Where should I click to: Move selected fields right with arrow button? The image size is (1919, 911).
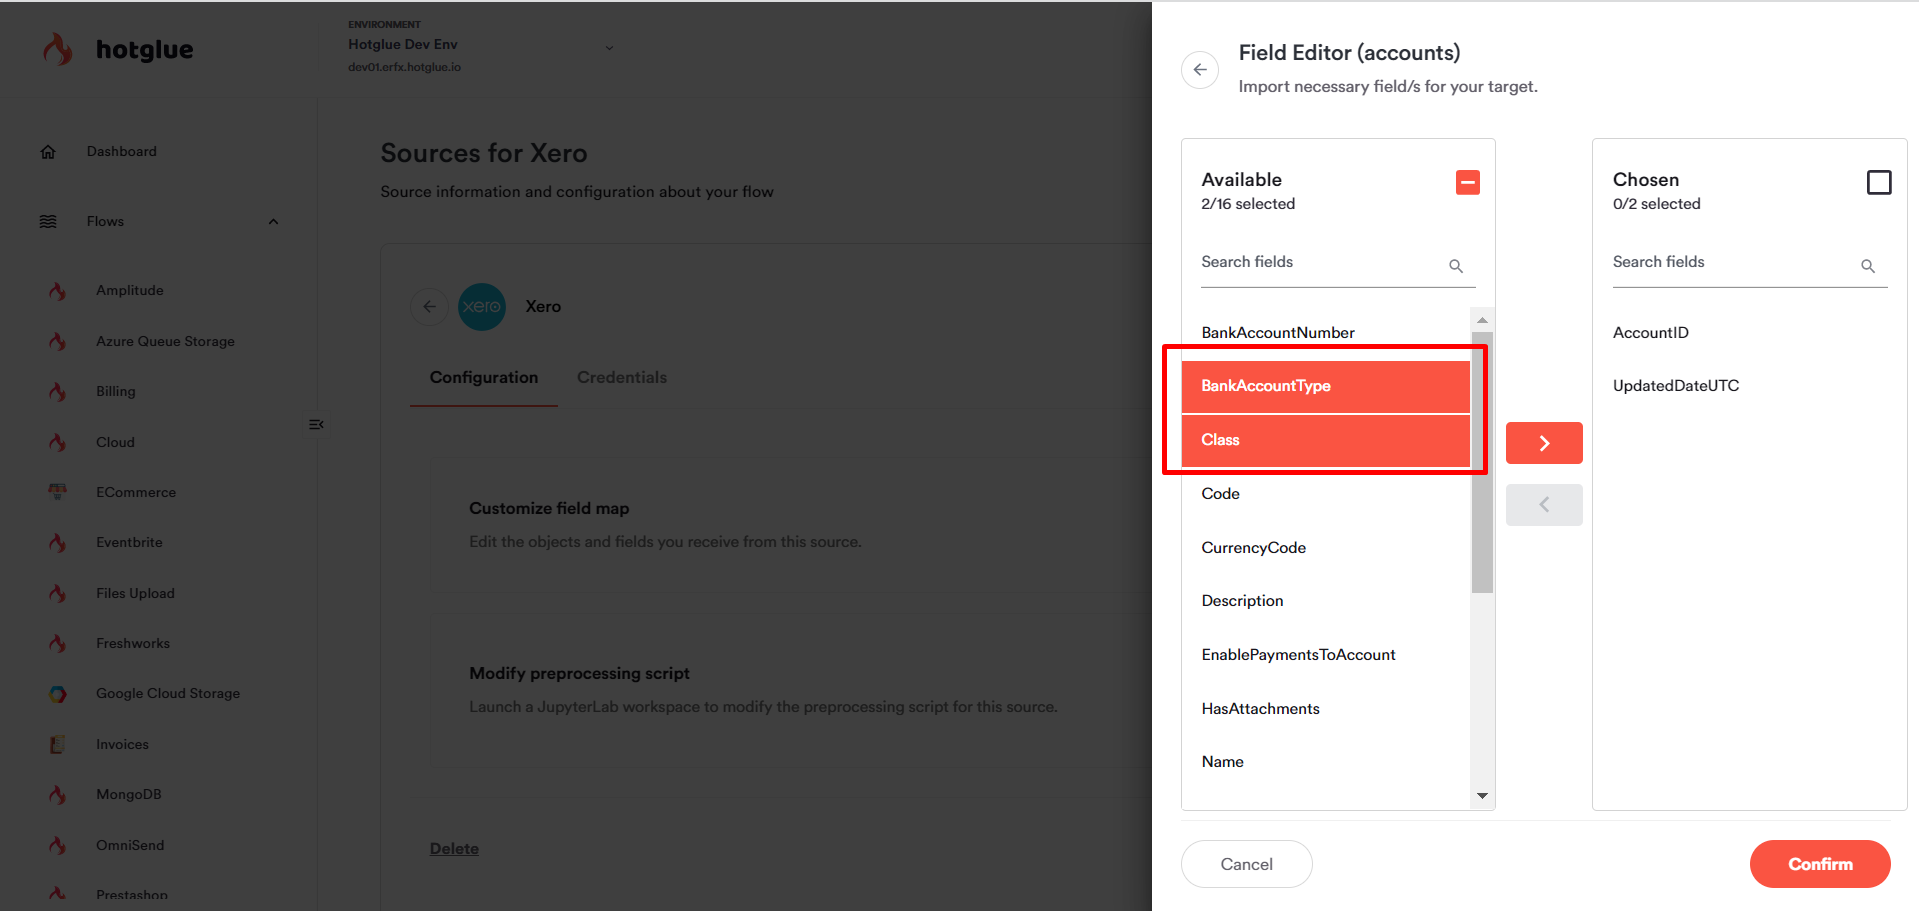(x=1544, y=443)
